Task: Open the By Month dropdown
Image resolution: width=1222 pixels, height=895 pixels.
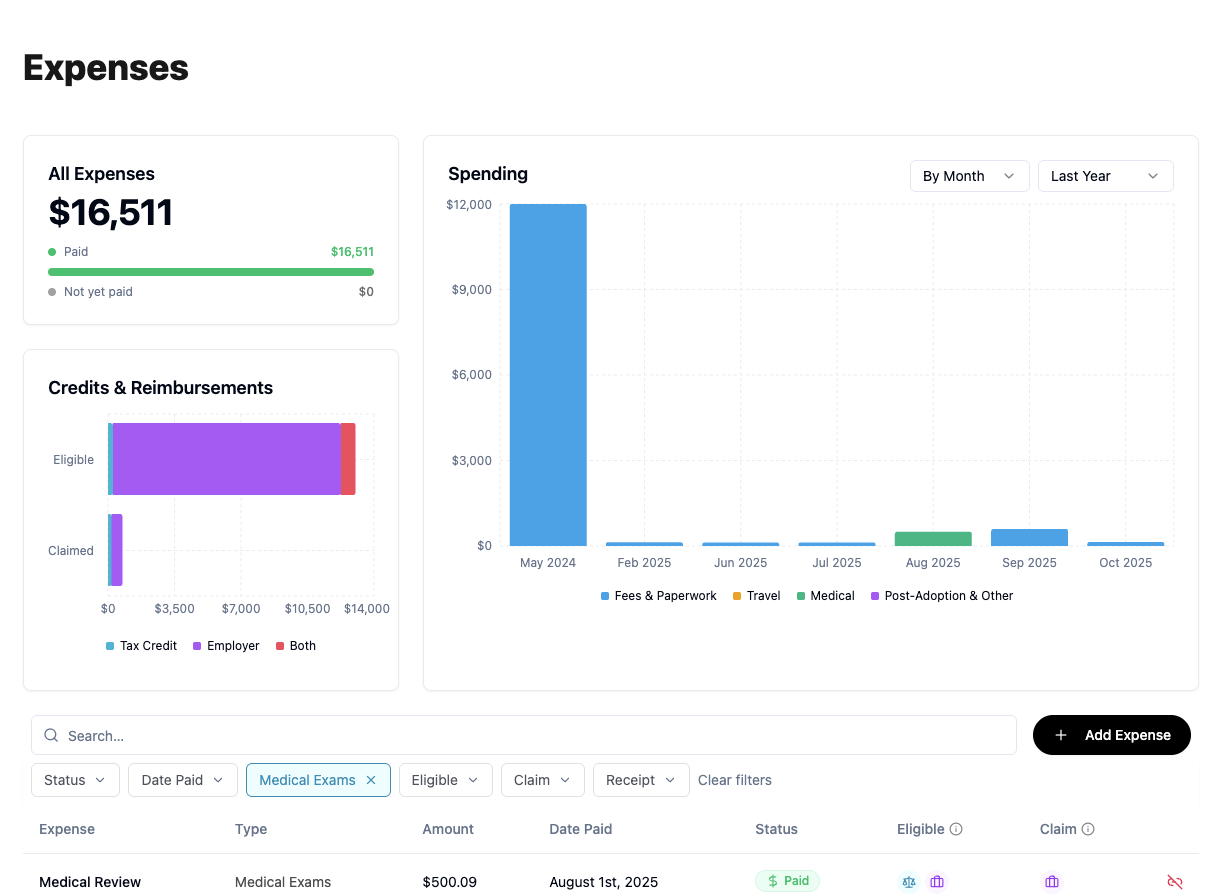Action: click(x=969, y=176)
